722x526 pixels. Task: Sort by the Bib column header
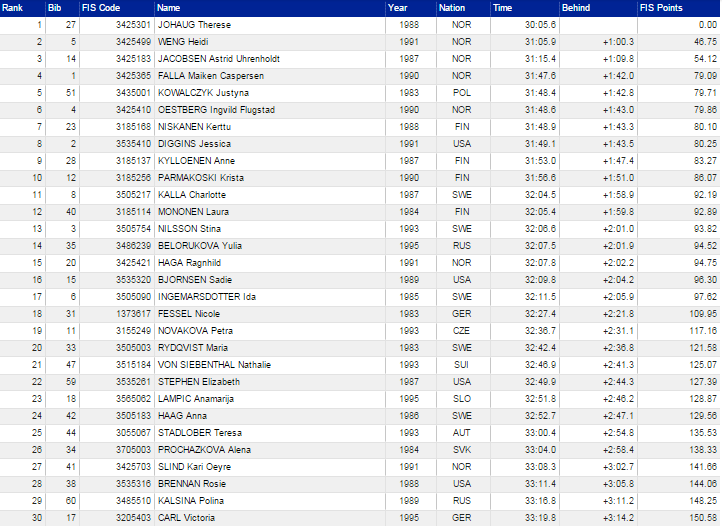pyautogui.click(x=54, y=8)
